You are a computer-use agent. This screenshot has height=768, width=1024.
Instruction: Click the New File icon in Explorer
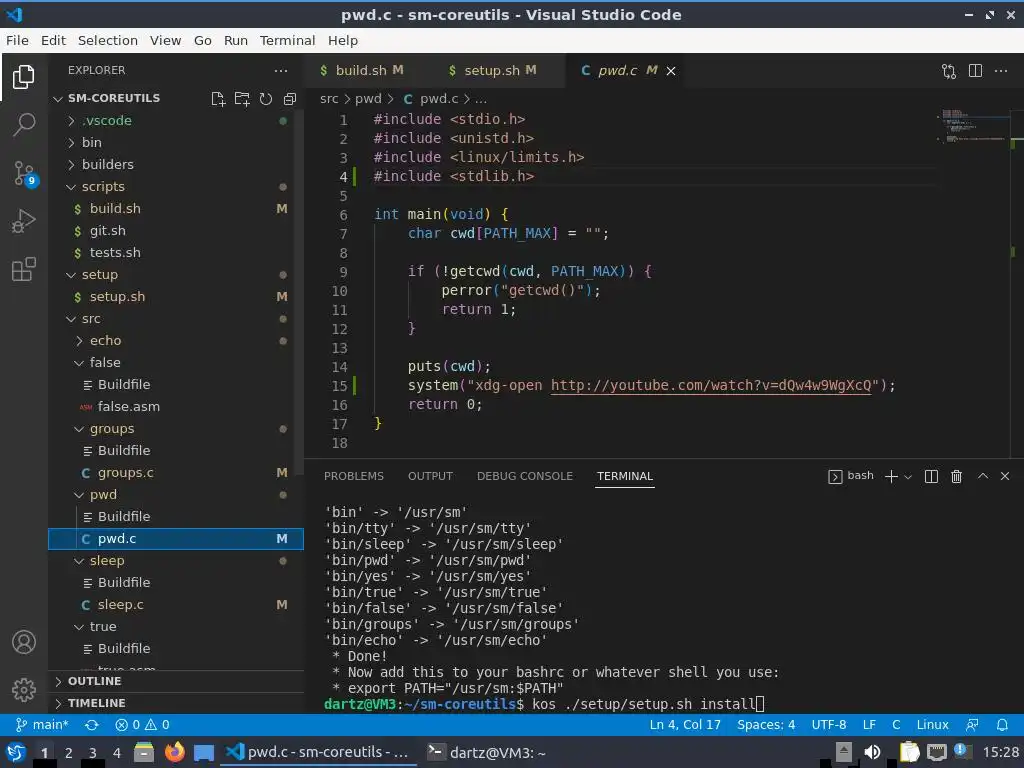[218, 99]
